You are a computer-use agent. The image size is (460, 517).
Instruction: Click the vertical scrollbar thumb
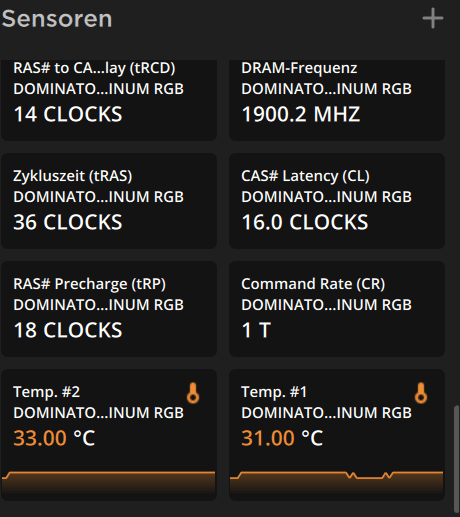pyautogui.click(x=456, y=459)
